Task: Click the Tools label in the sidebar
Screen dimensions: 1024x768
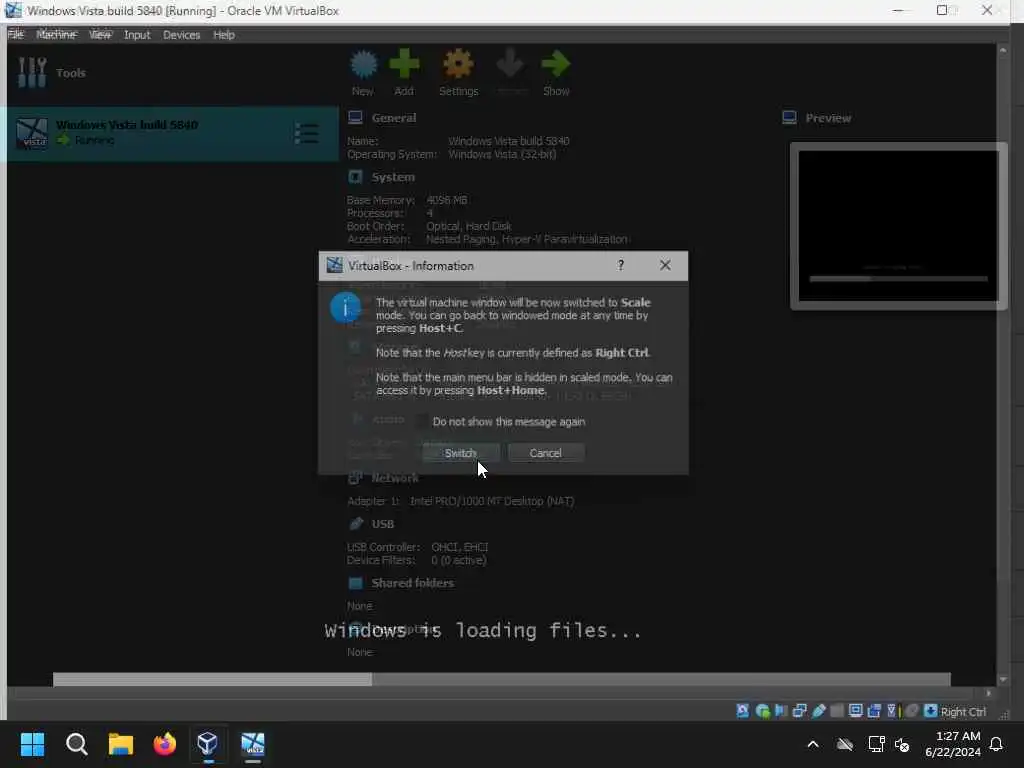Action: click(x=71, y=73)
